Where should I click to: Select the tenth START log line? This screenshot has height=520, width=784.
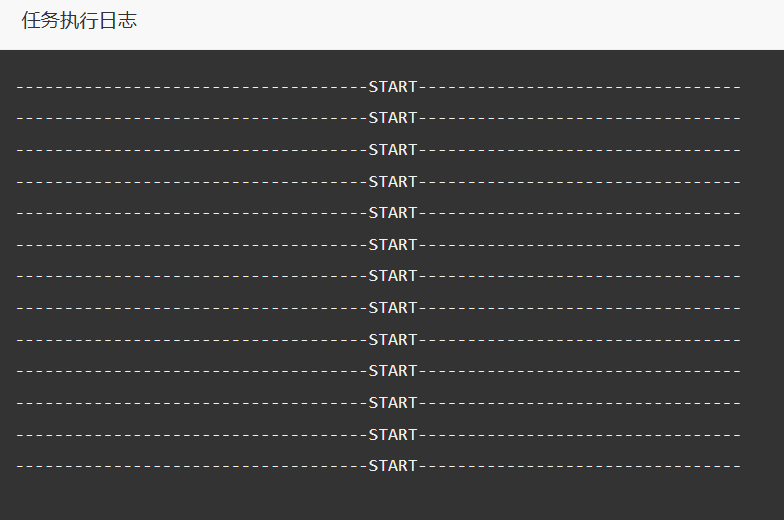point(378,371)
